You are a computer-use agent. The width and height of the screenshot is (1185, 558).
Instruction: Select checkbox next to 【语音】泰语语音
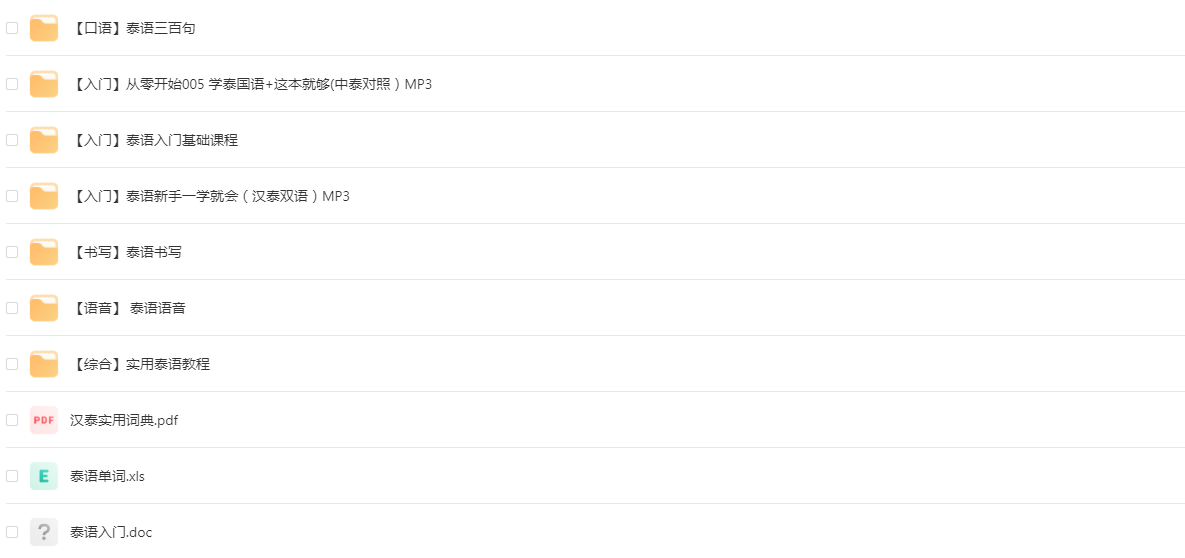[12, 308]
